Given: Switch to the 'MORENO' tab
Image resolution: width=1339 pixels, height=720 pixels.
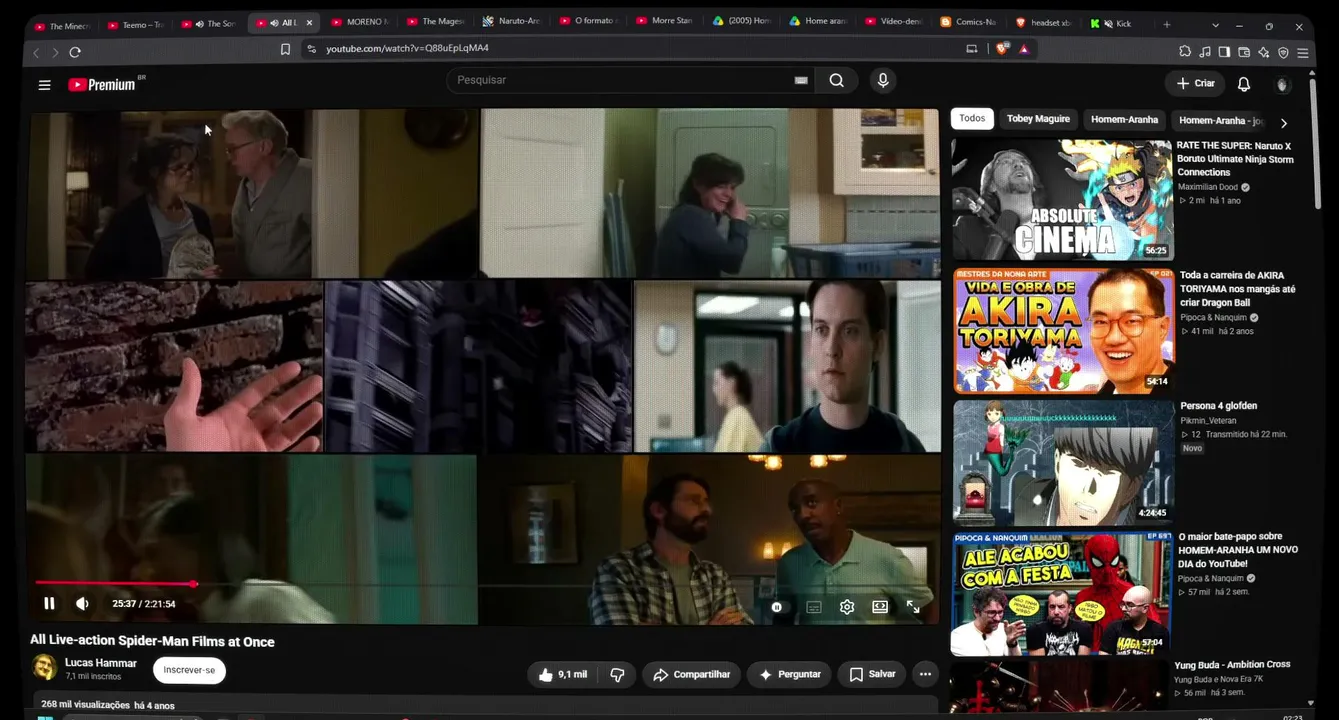Looking at the screenshot, I should tap(358, 22).
